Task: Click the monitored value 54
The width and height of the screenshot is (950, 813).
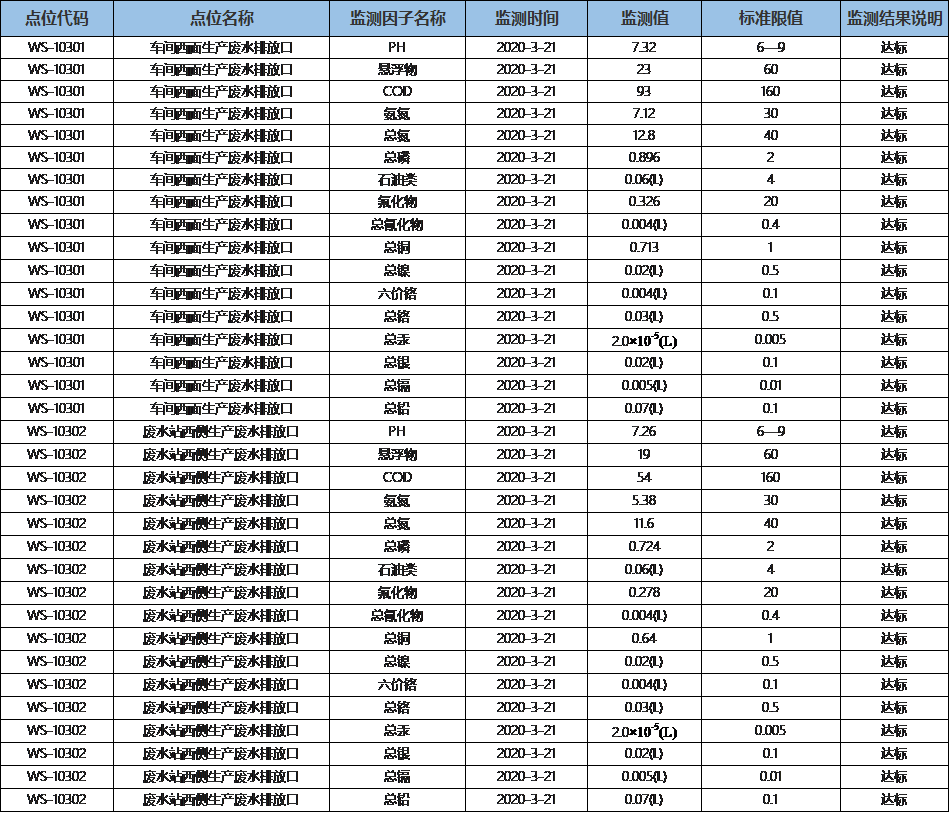Action: pos(644,477)
